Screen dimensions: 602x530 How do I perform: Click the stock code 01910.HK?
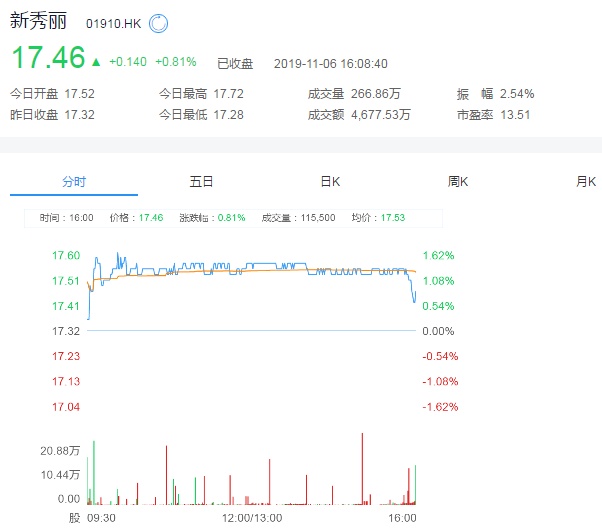click(111, 23)
